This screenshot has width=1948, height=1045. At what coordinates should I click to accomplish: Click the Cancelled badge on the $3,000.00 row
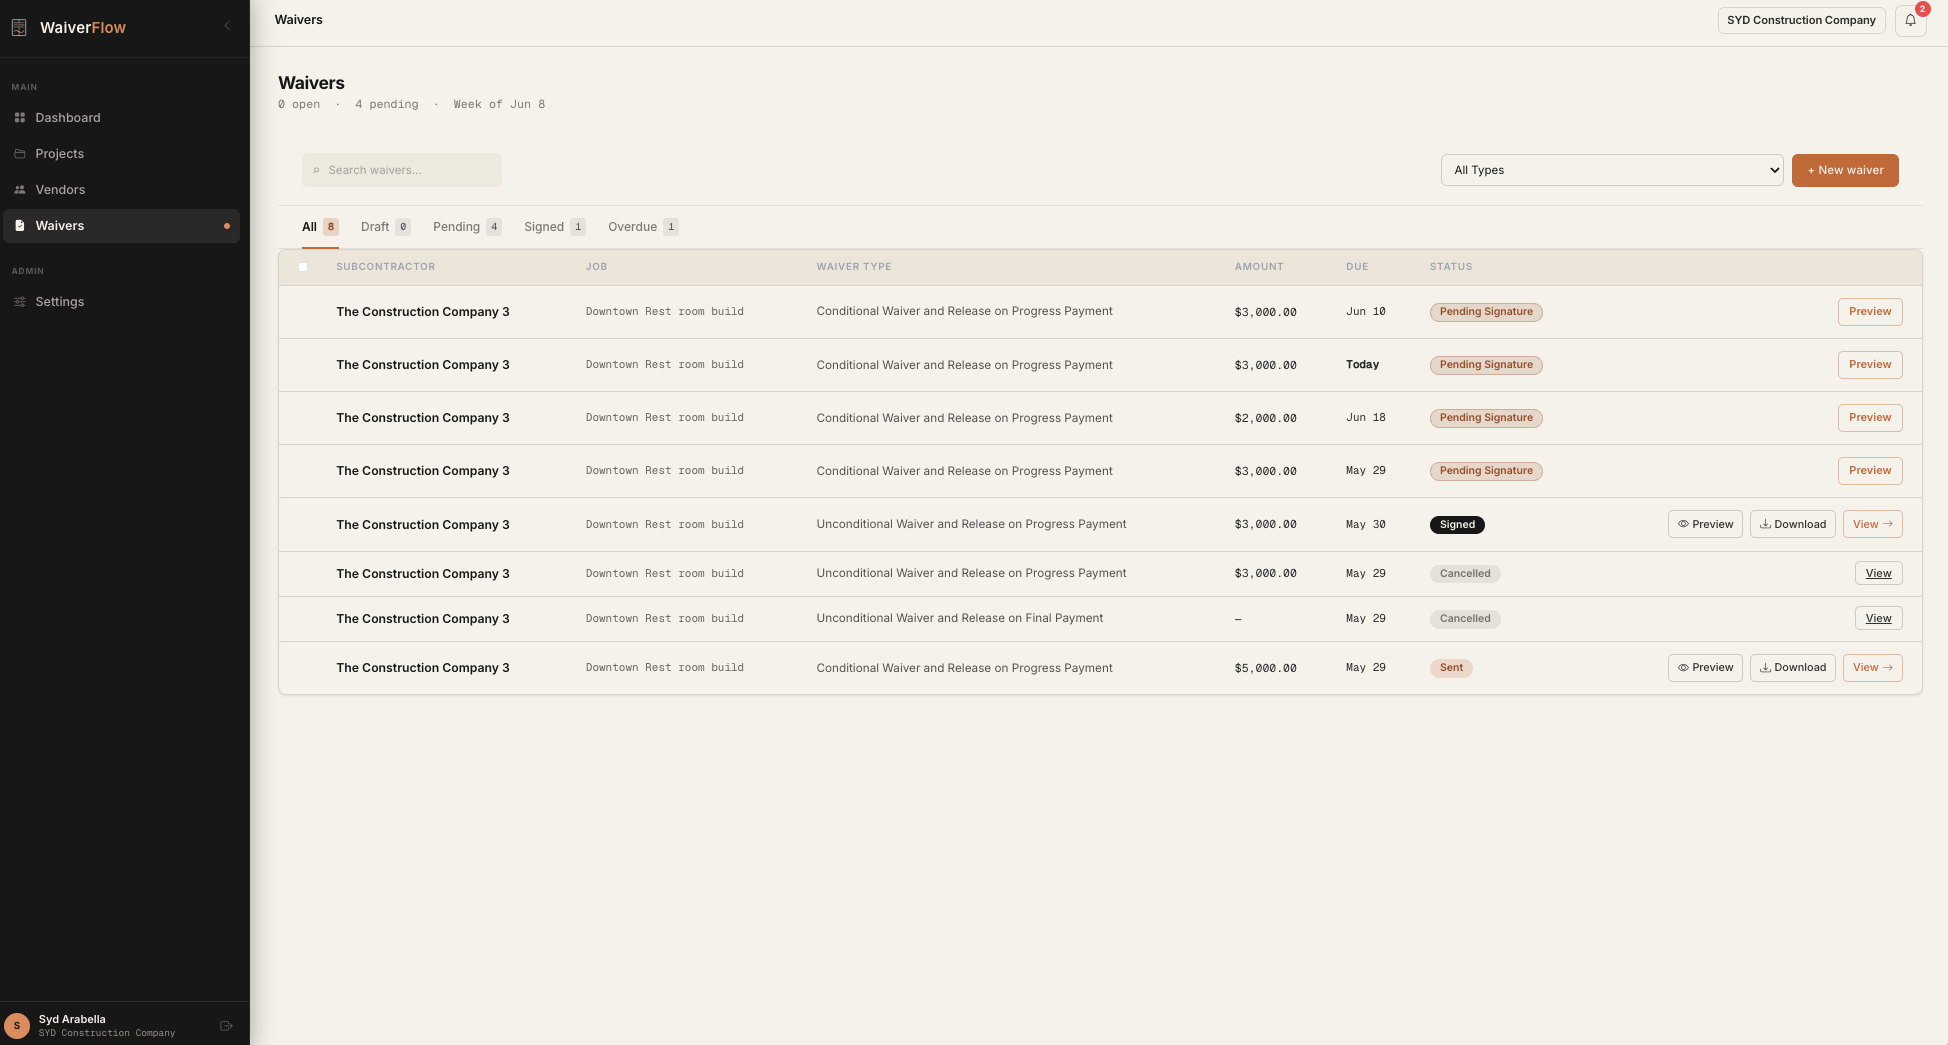click(x=1465, y=574)
